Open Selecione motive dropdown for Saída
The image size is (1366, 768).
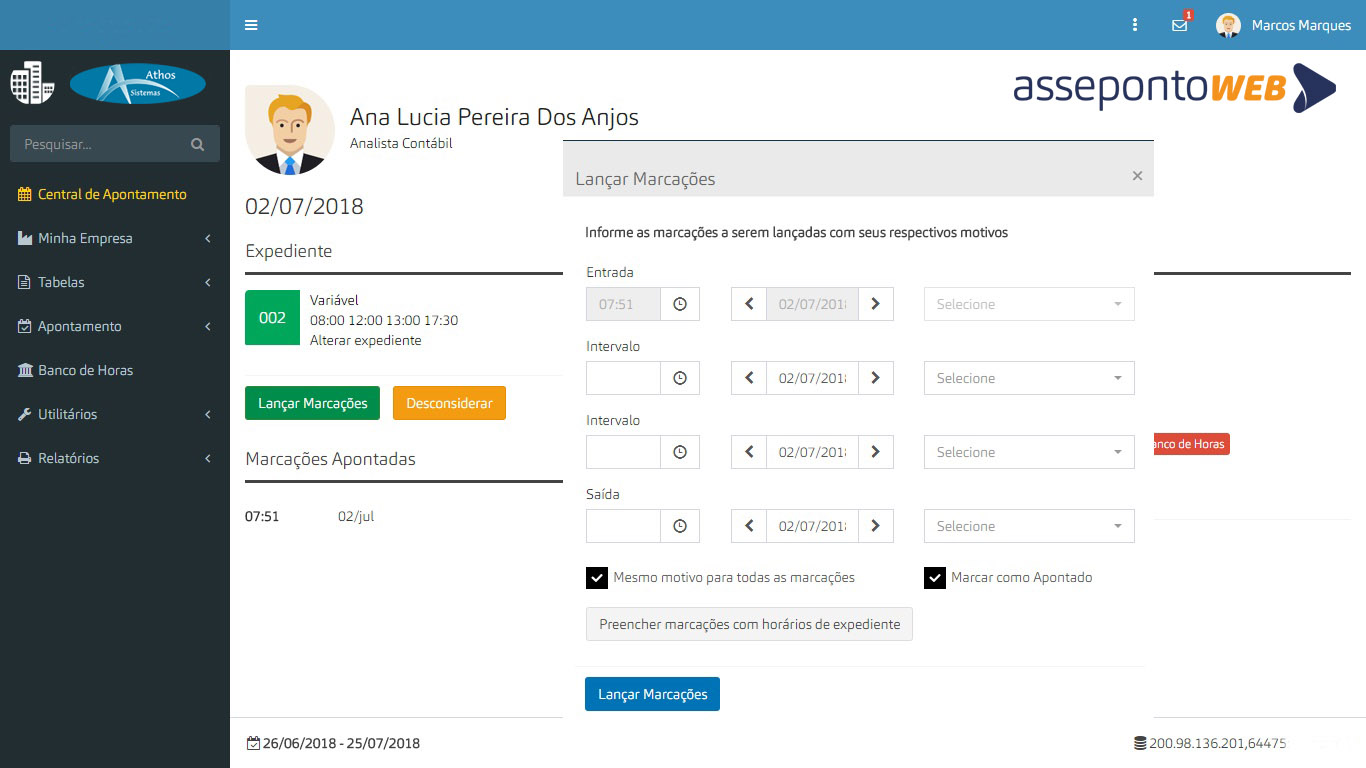(x=1029, y=526)
